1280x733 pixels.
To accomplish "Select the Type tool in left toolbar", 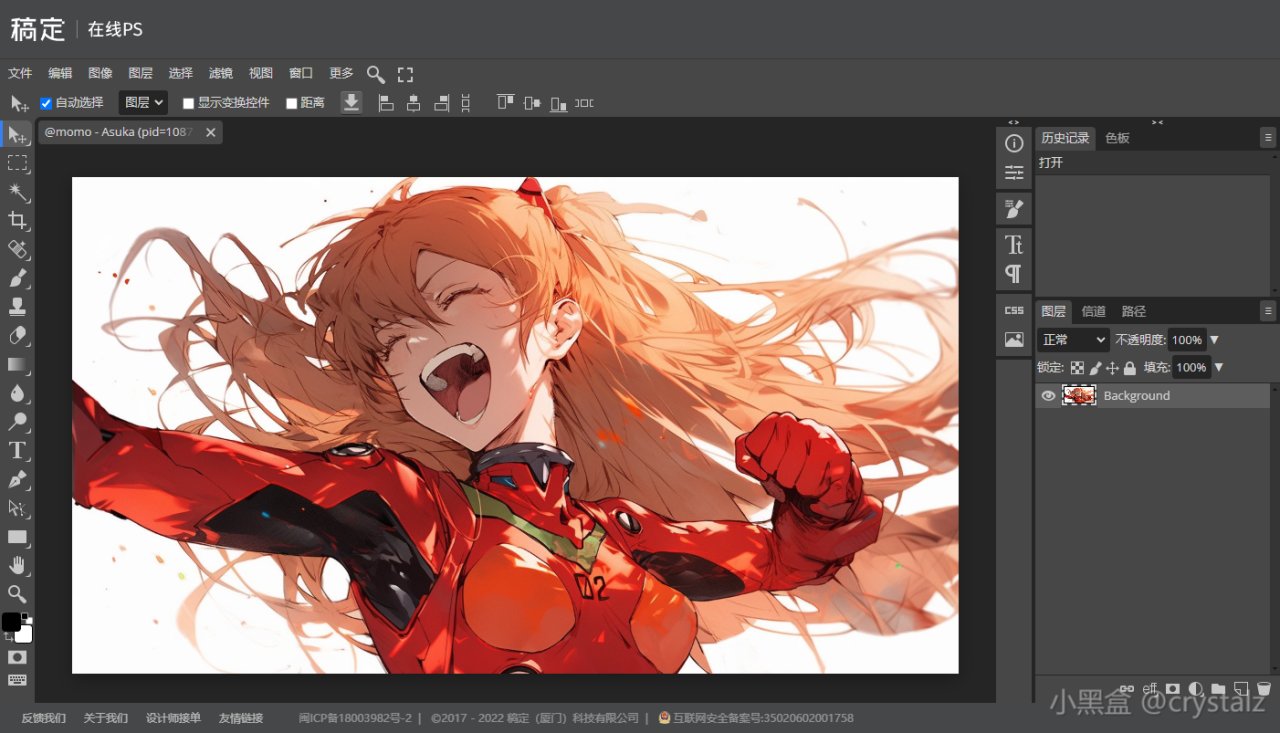I will pos(17,450).
